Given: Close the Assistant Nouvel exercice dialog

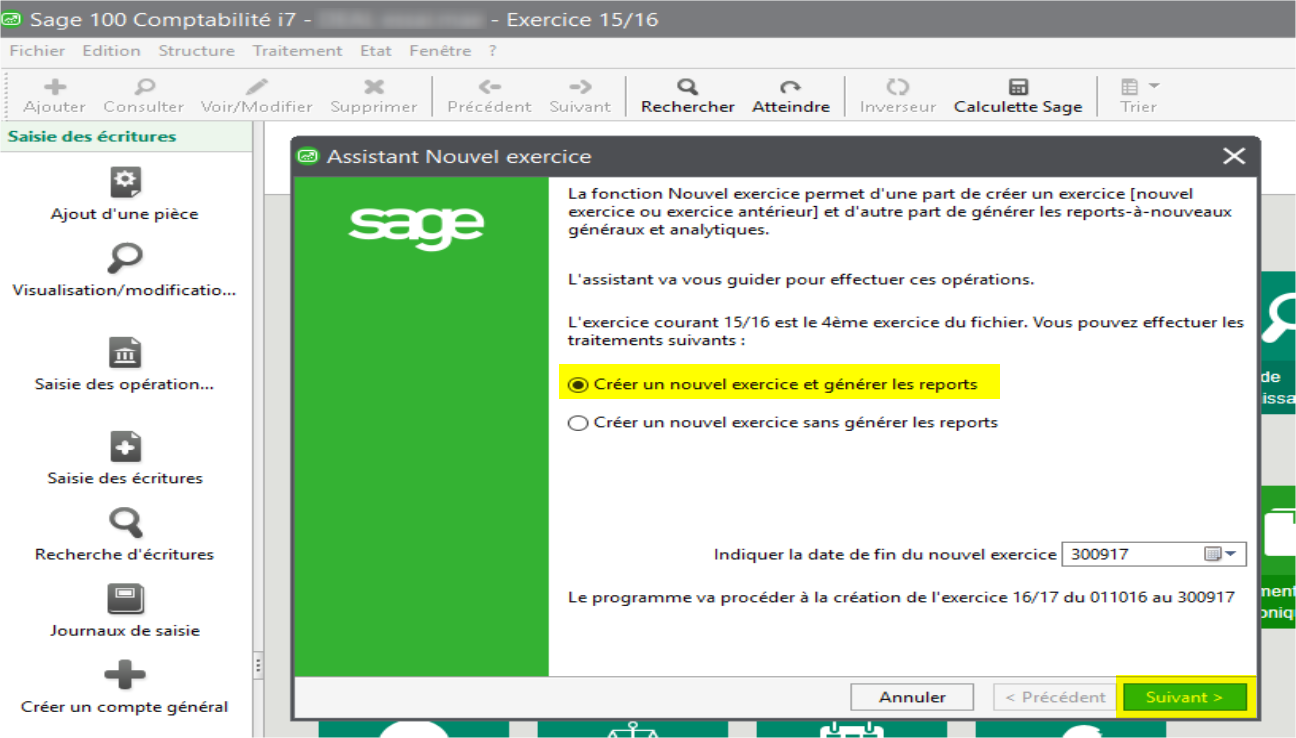Looking at the screenshot, I should tap(1234, 156).
